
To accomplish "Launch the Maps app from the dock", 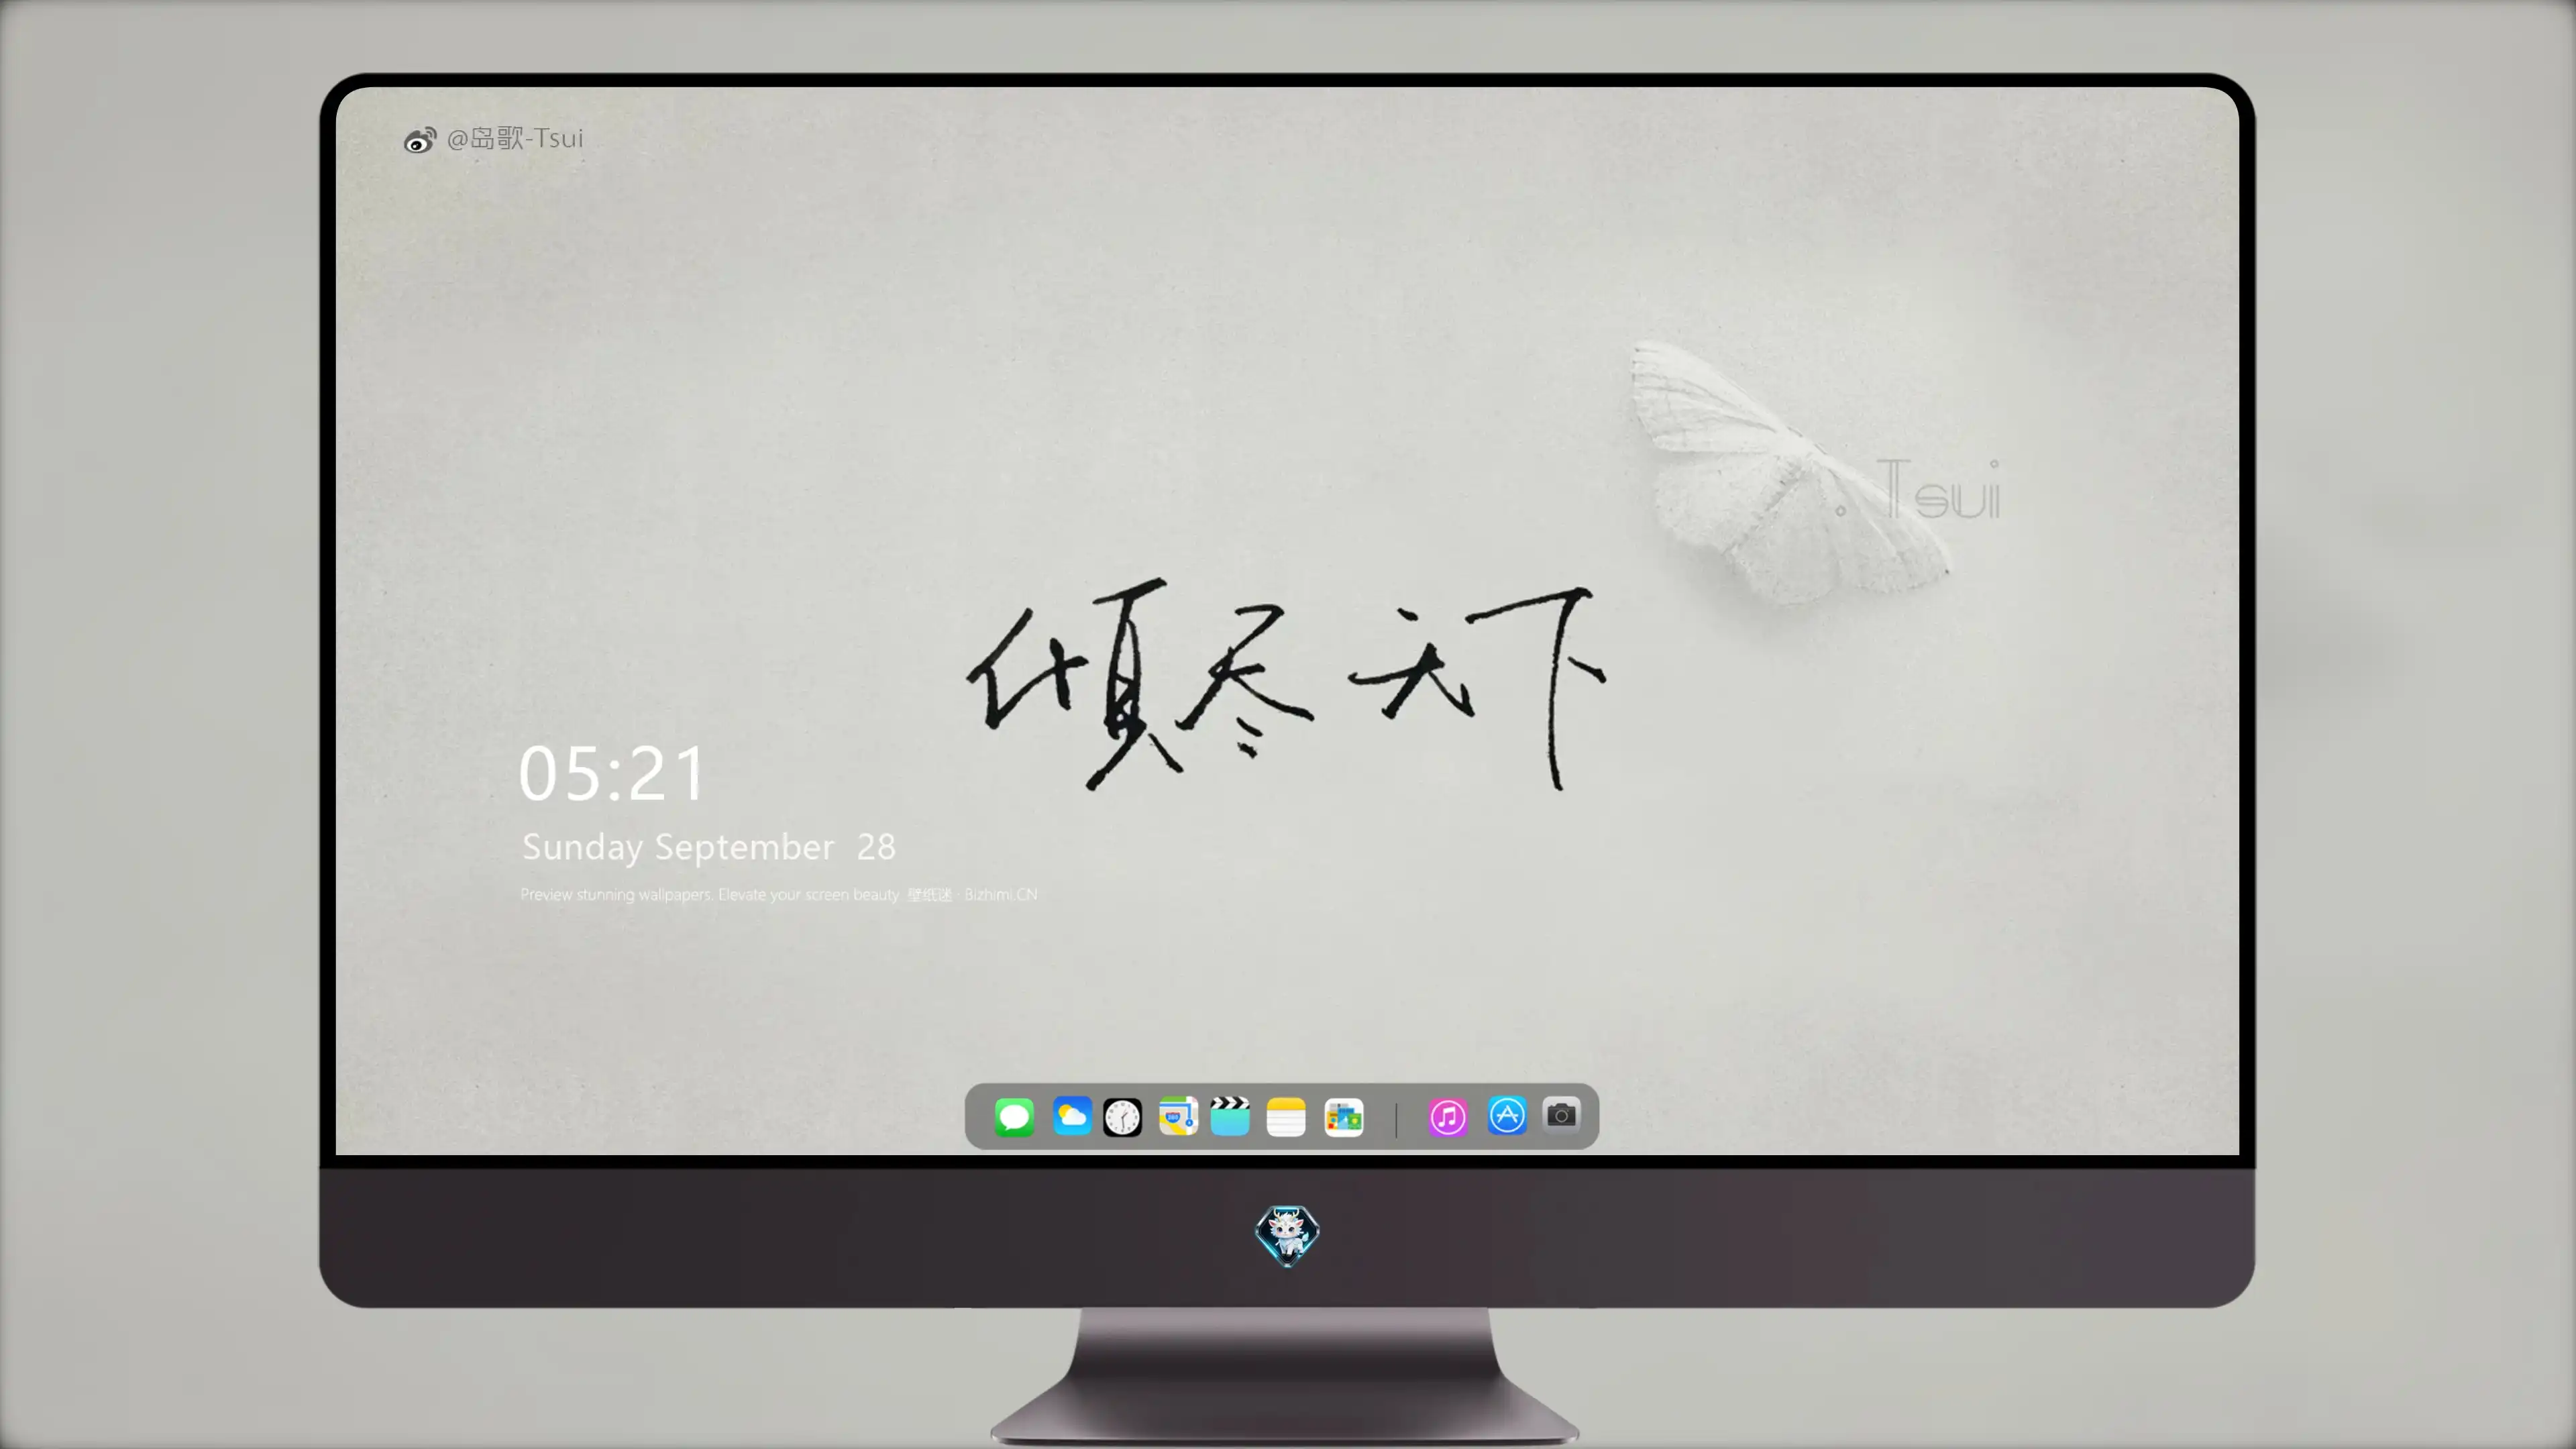I will pos(1178,1117).
